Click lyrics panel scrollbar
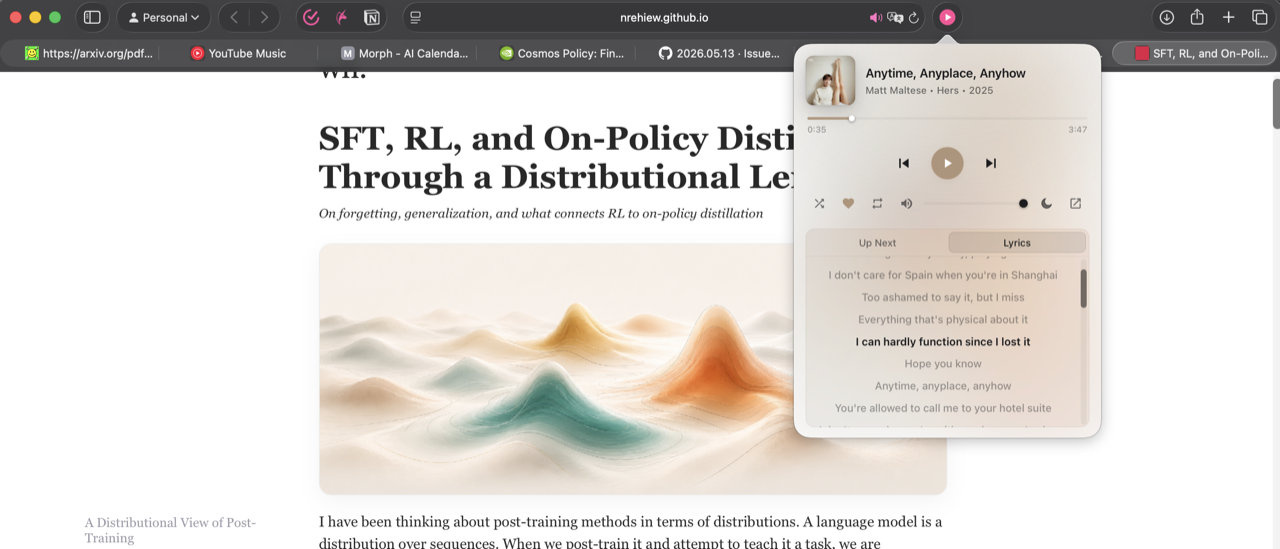The image size is (1280, 549). click(x=1083, y=288)
